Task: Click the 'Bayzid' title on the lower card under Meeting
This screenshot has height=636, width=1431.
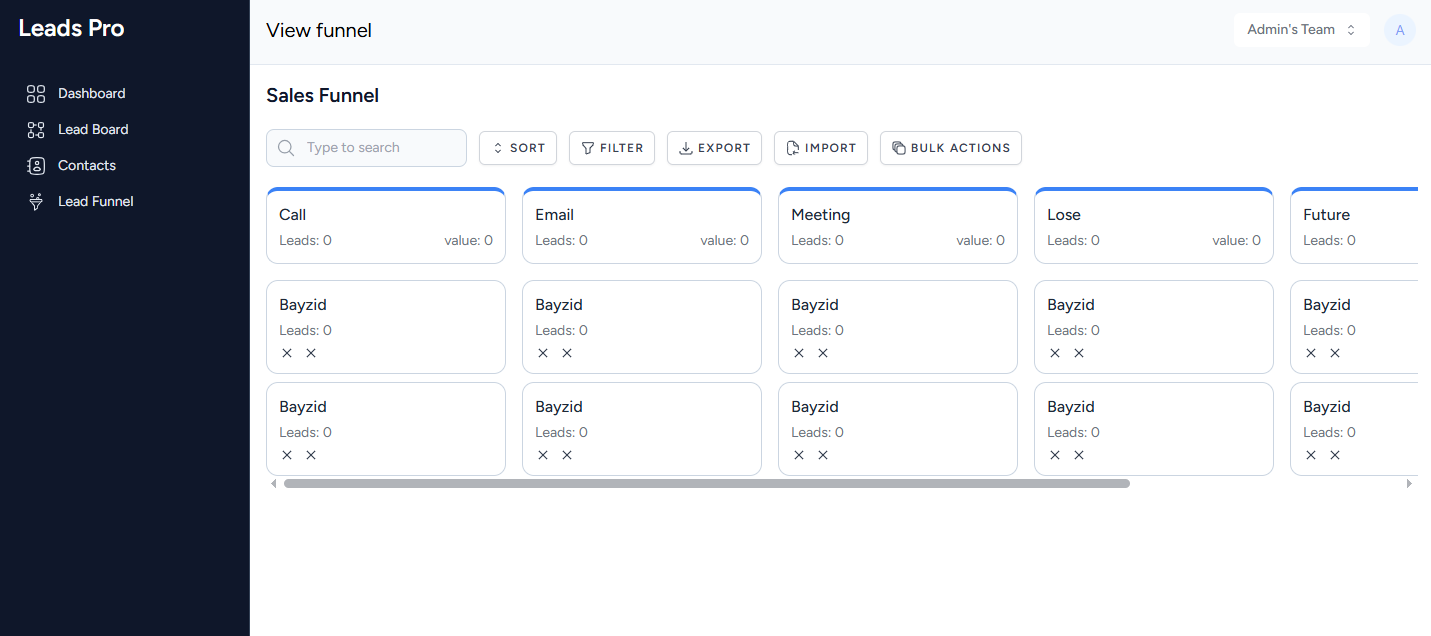Action: coord(815,407)
